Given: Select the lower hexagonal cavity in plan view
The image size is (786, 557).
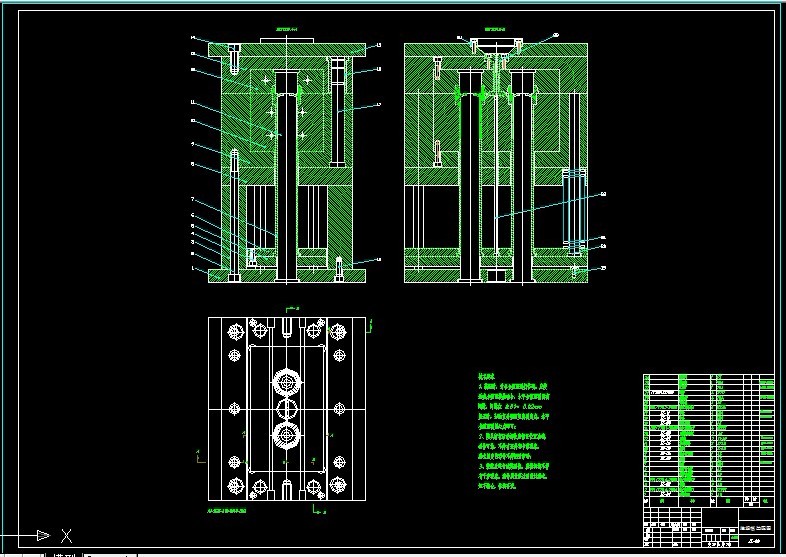Looking at the screenshot, I should (287, 435).
